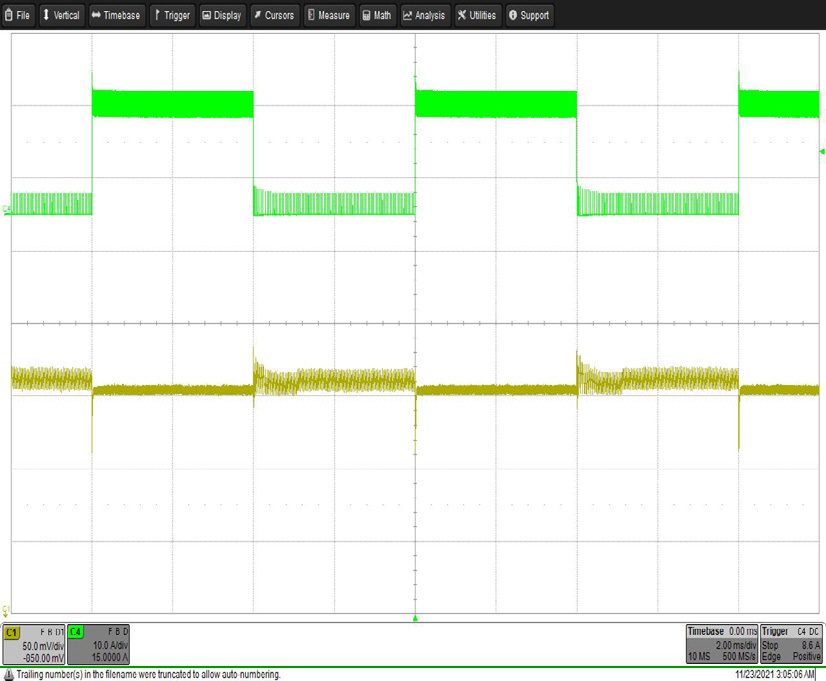Open the Trigger menu
This screenshot has height=681, width=826.
(x=172, y=15)
